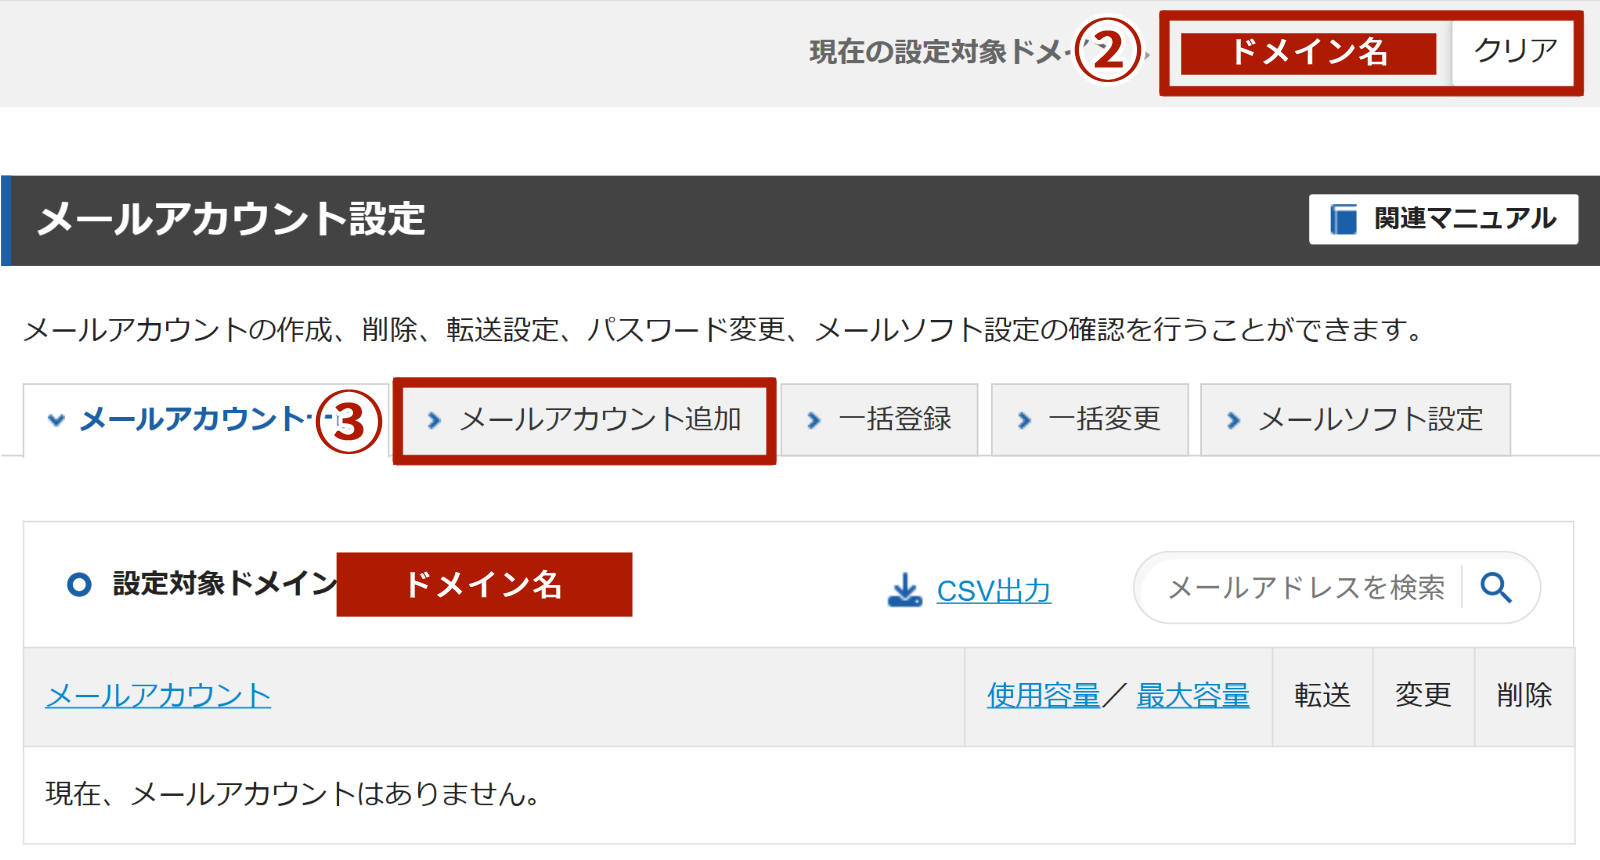Sort by 最大容量 column link
This screenshot has width=1600, height=860.
[1193, 695]
